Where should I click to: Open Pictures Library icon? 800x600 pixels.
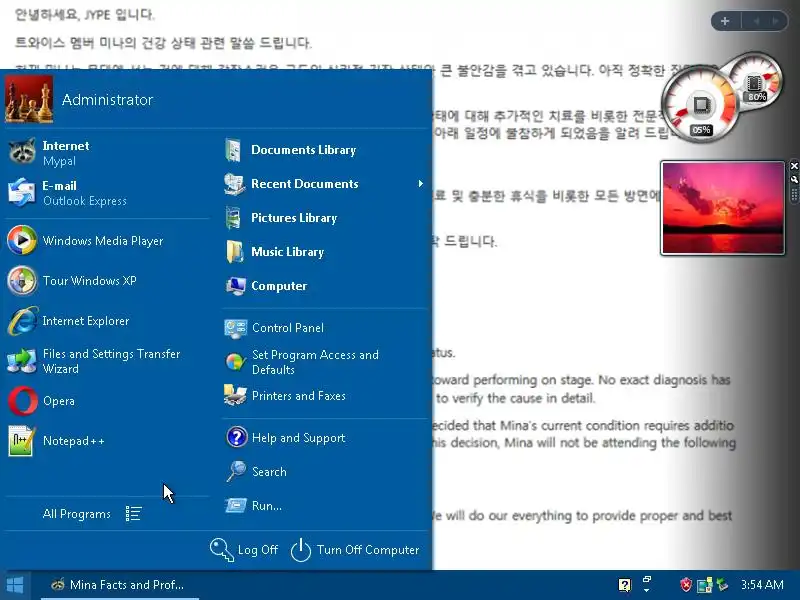[234, 218]
